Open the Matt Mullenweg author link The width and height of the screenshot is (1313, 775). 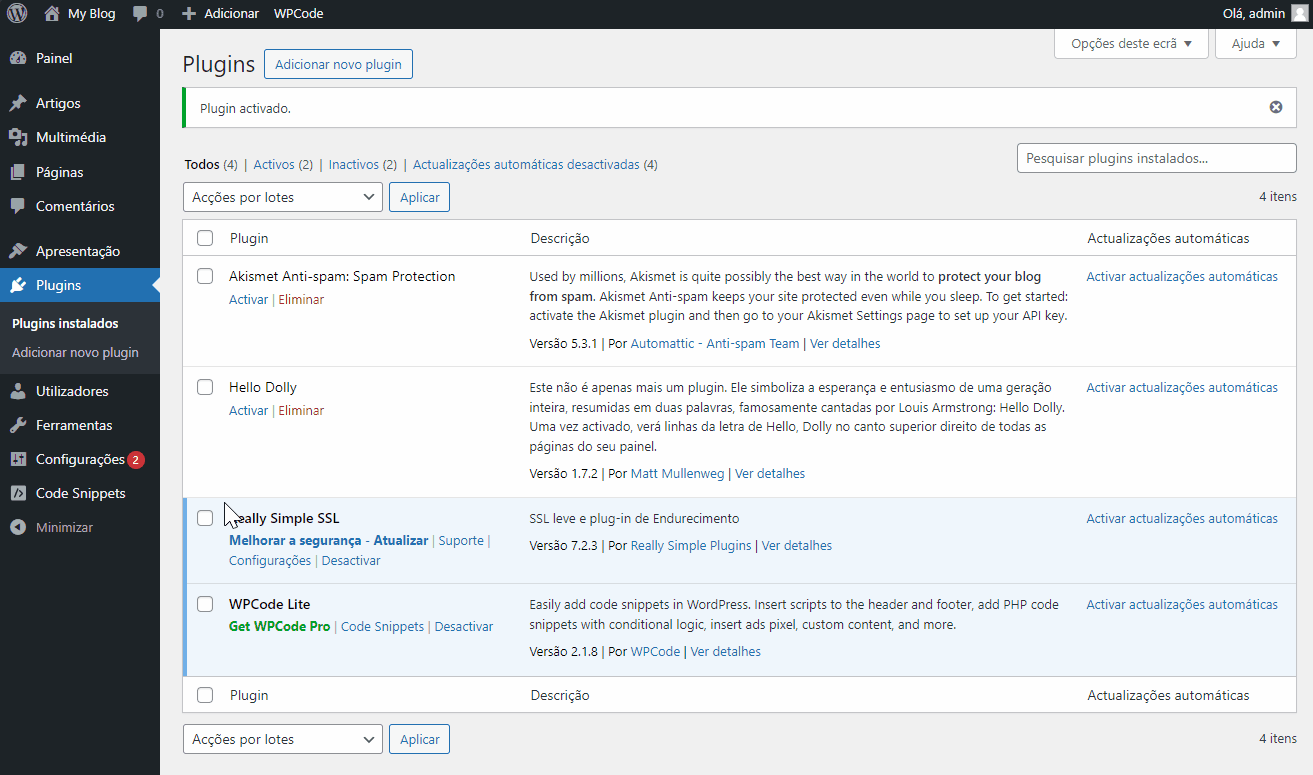677,474
